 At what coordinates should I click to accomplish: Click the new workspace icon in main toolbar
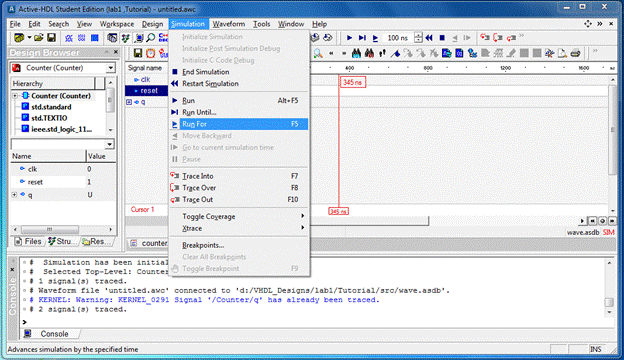[x=19, y=38]
